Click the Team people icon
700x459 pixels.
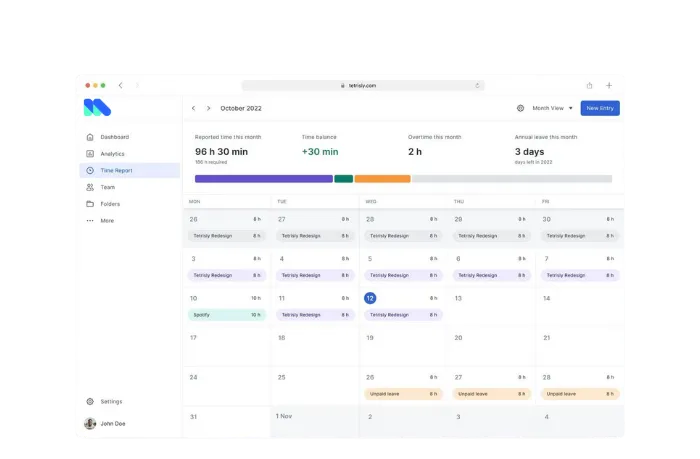point(90,187)
